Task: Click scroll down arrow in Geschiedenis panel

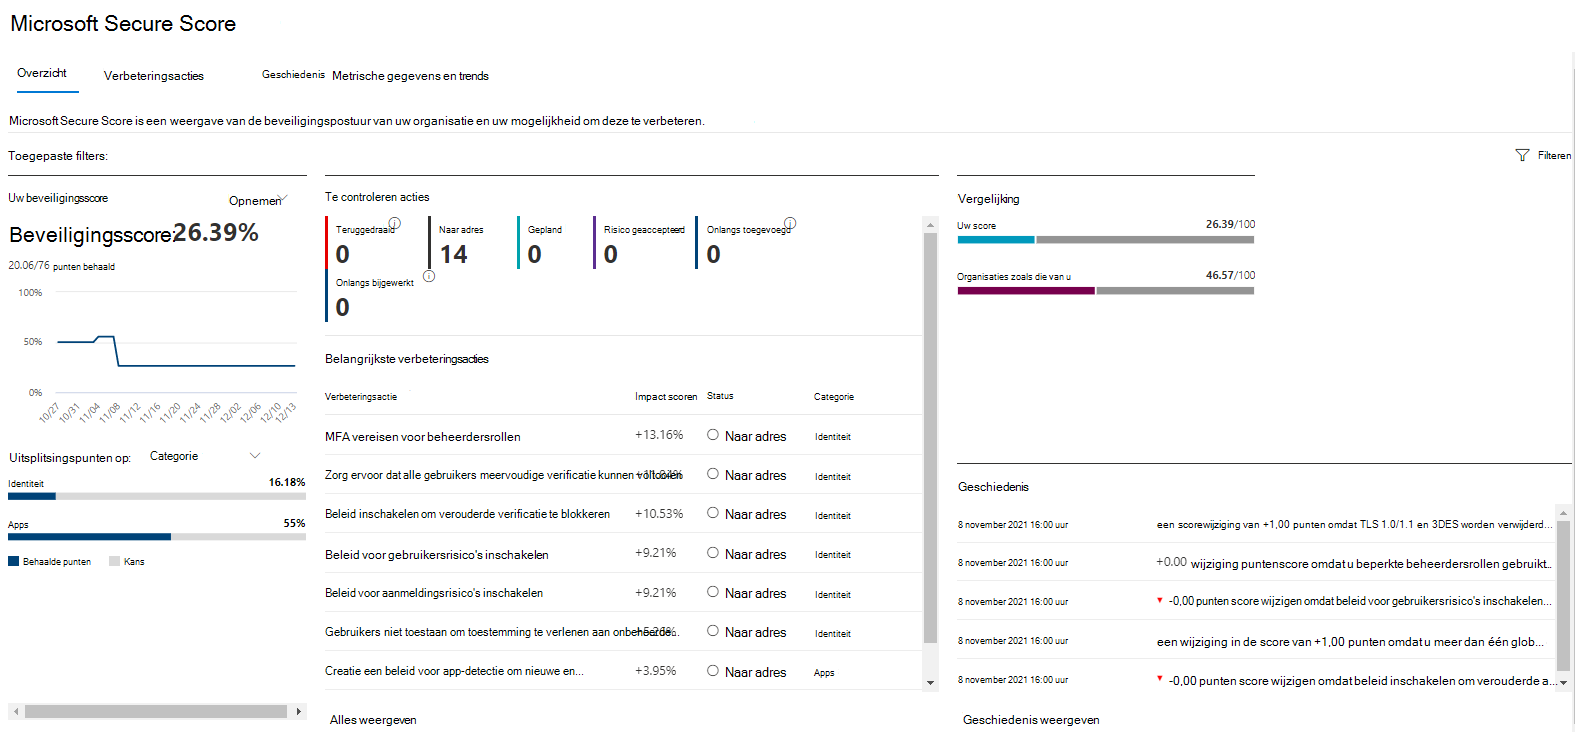Action: pos(1564,683)
